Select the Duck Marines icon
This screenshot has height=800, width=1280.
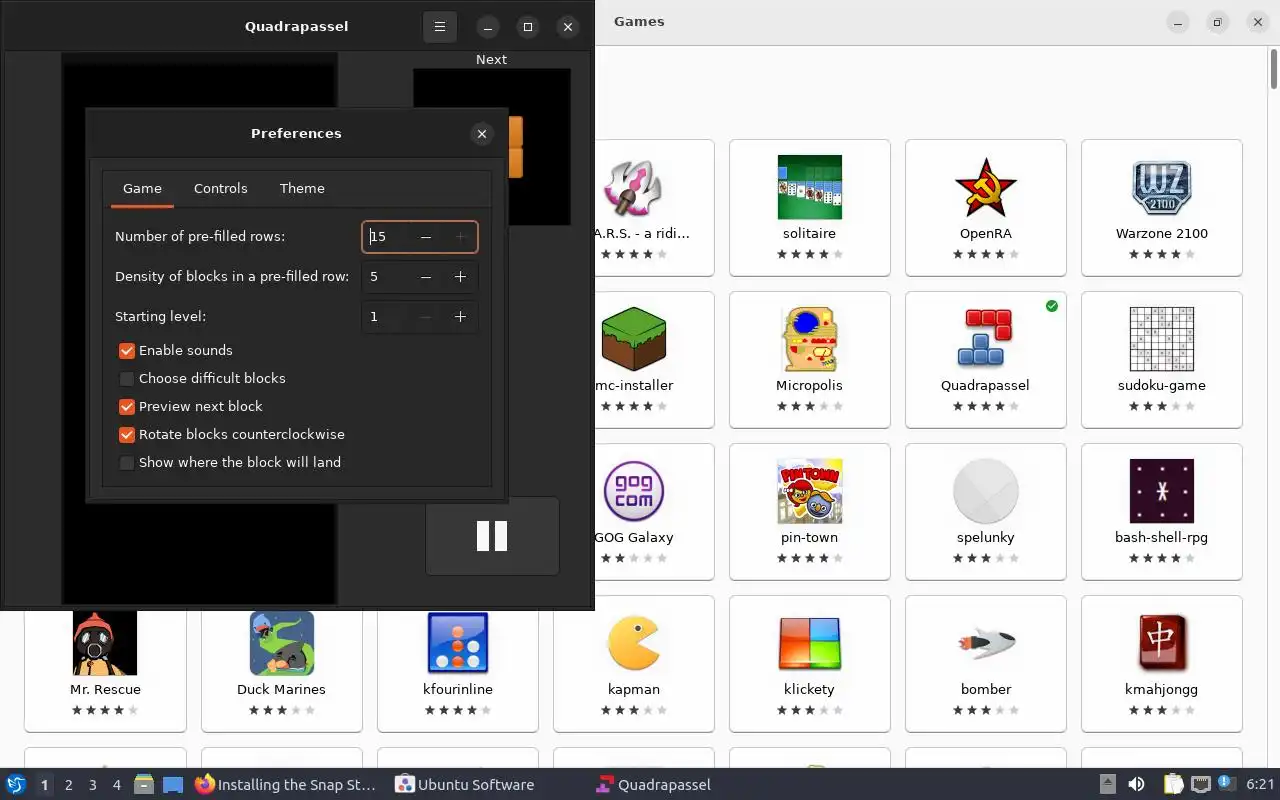[282, 643]
